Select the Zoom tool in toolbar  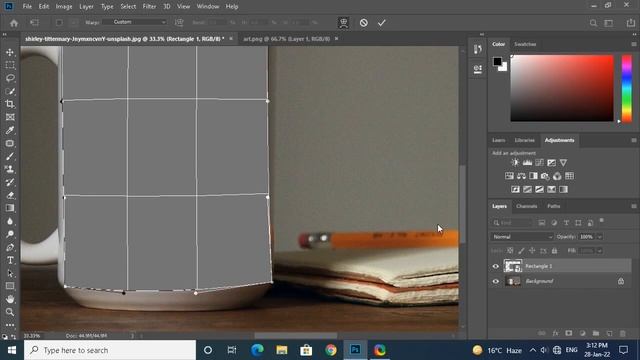pos(10,312)
